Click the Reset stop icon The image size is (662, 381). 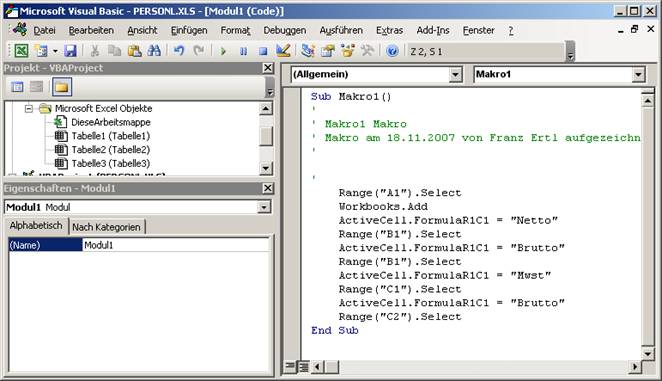pyautogui.click(x=263, y=51)
